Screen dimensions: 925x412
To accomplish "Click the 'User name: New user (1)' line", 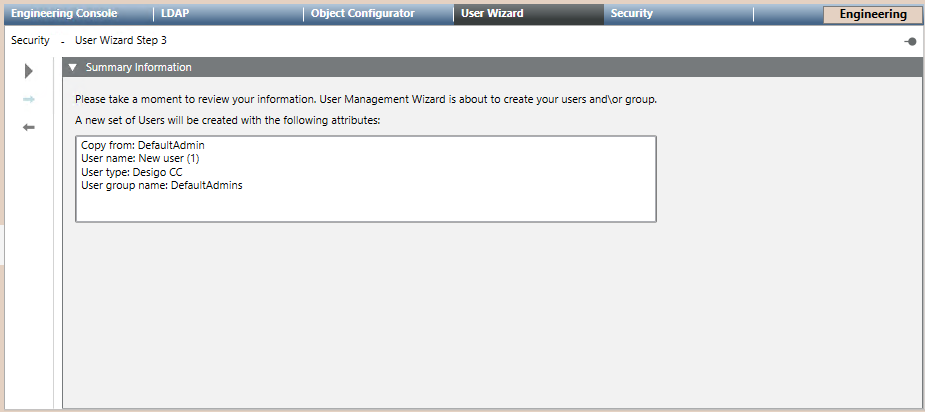I will pos(140,159).
